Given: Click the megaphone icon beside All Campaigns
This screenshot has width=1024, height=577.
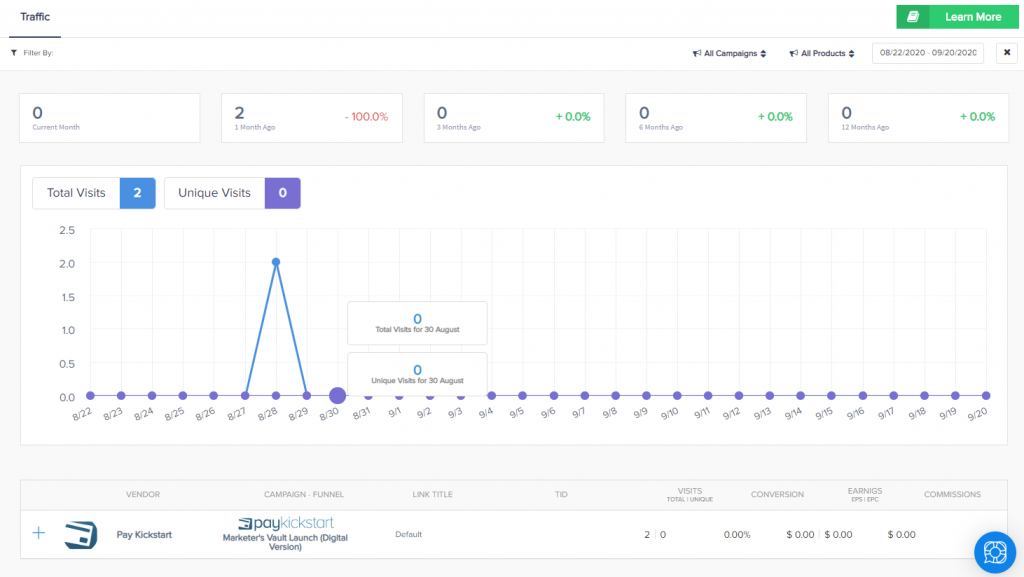Looking at the screenshot, I should pyautogui.click(x=696, y=54).
